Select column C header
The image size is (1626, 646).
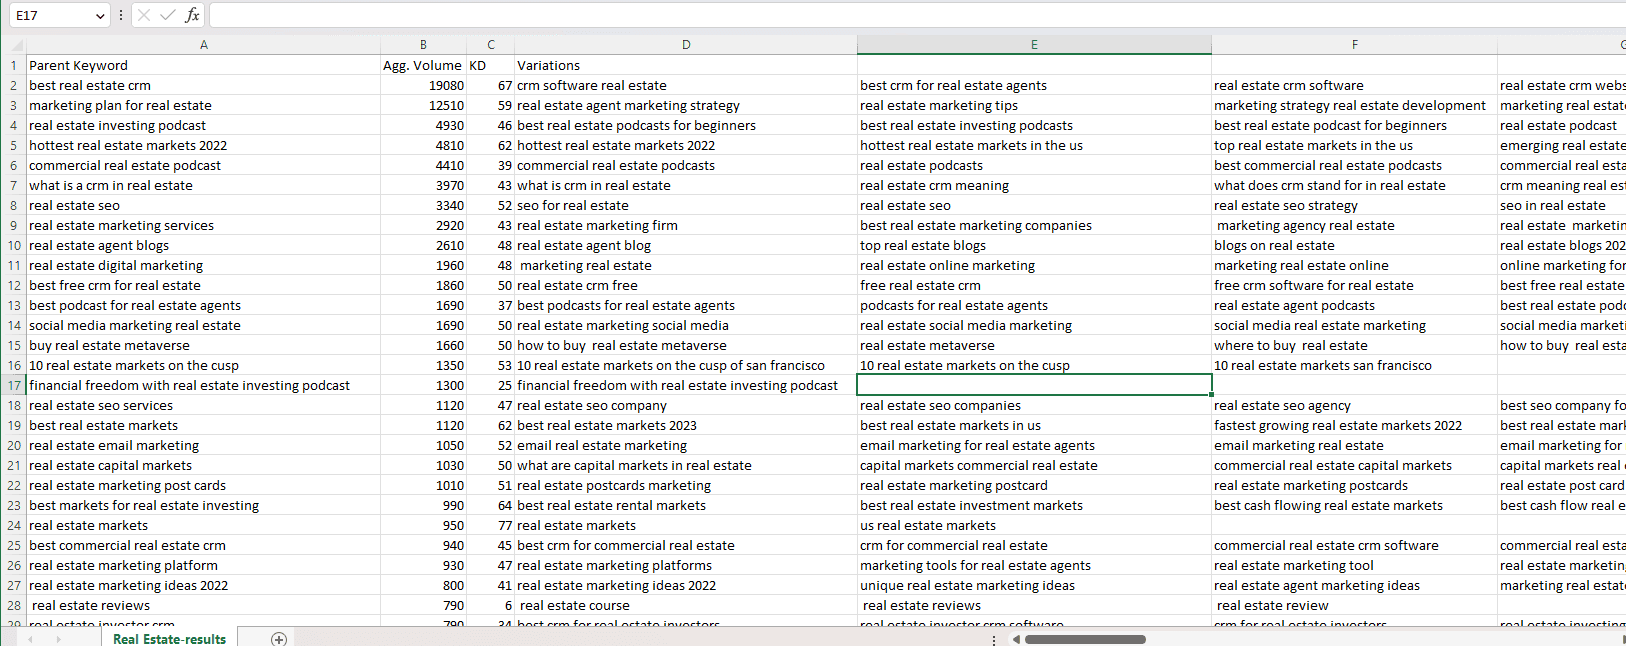[x=491, y=45]
